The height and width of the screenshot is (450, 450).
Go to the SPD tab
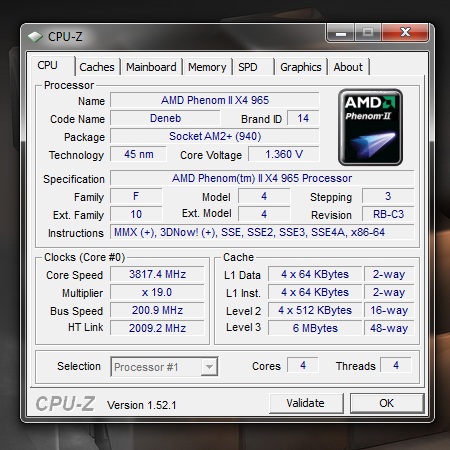coord(254,67)
